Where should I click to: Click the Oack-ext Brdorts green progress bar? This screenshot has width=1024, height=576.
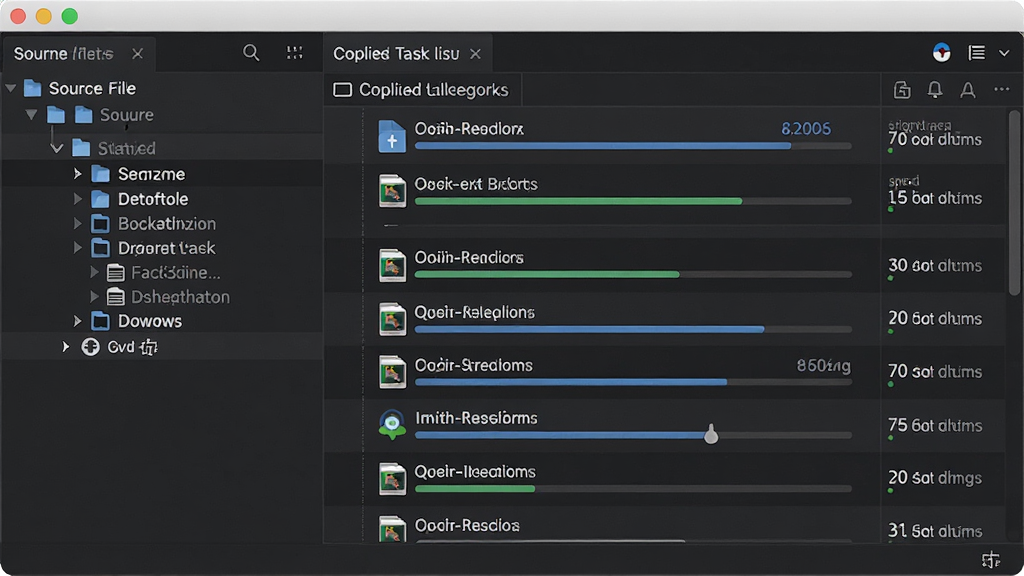578,201
